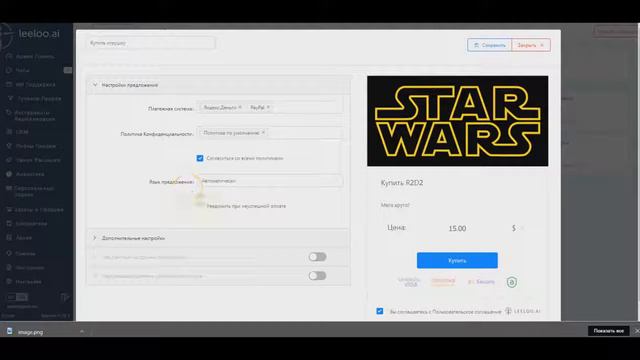Remove the default privacy policy tag
This screenshot has width=640, height=360.
click(x=263, y=133)
